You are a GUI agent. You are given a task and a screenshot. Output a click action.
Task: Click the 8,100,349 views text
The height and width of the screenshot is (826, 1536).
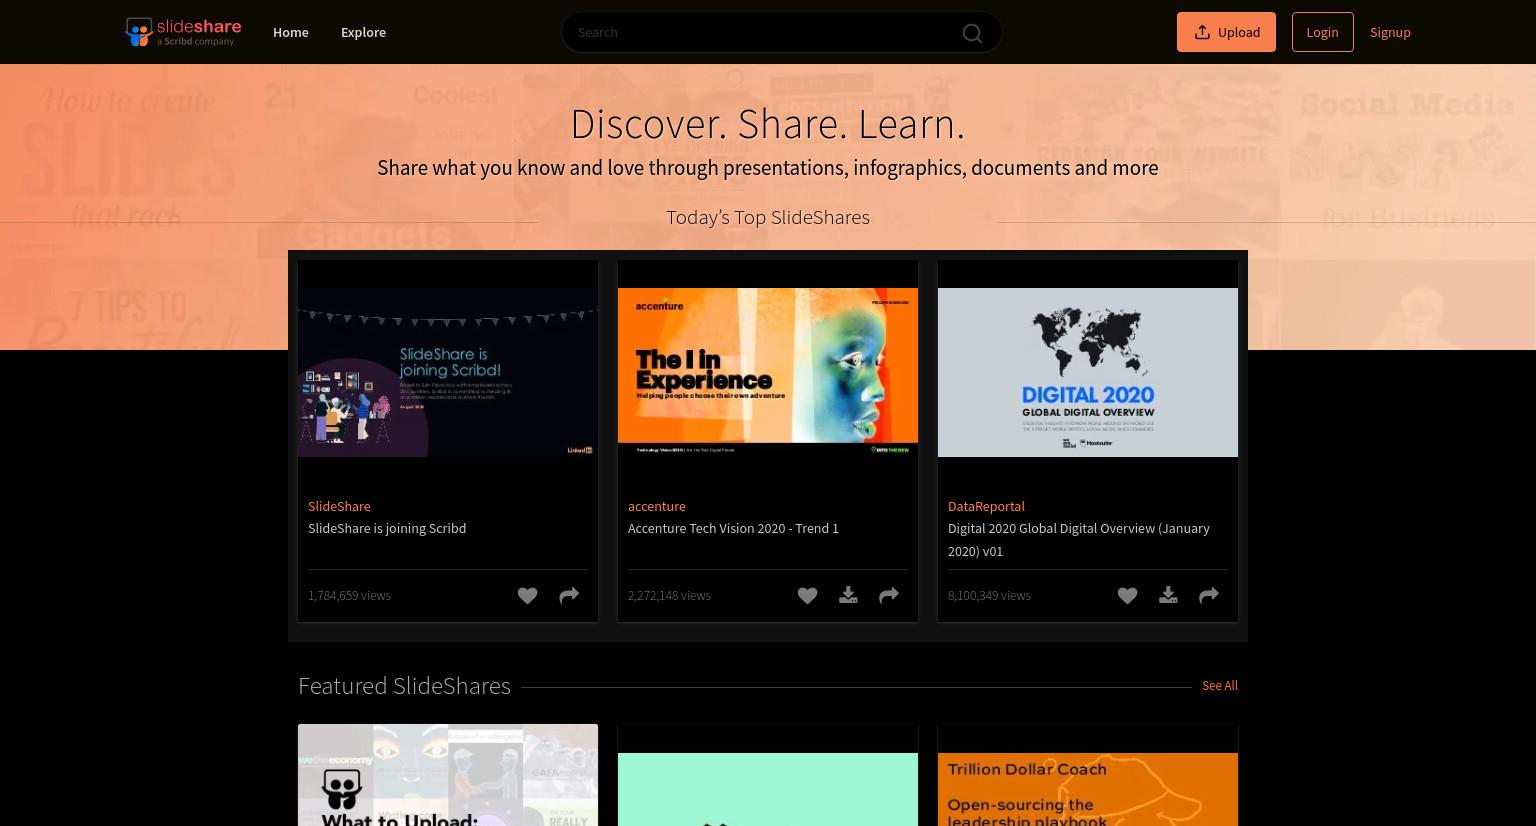[x=989, y=595]
